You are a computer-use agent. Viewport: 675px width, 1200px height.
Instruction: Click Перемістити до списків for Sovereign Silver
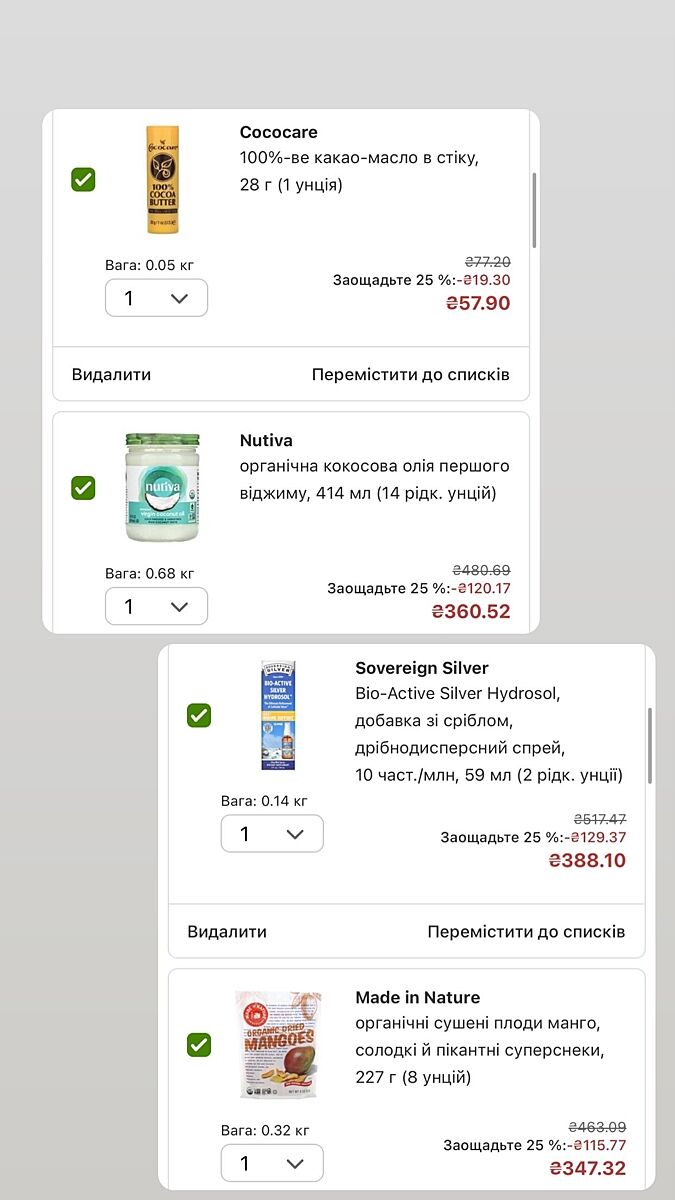(526, 932)
